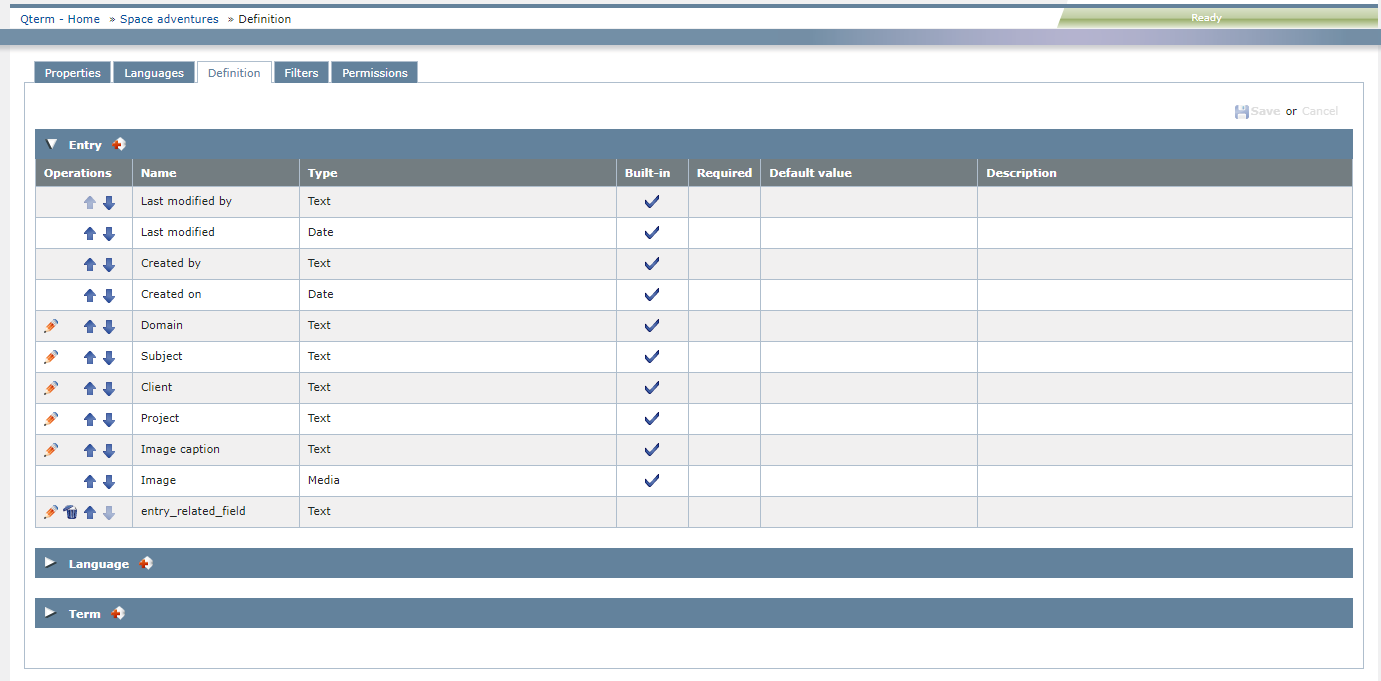
Task: Delete the entry_related_field row
Action: tap(70, 511)
